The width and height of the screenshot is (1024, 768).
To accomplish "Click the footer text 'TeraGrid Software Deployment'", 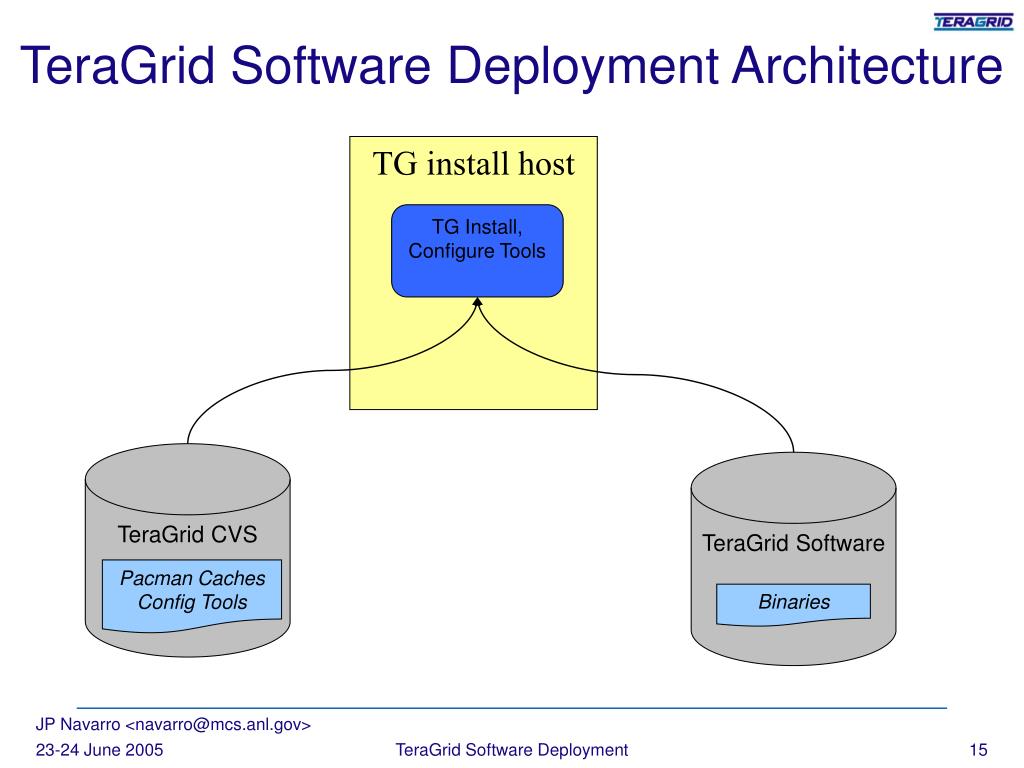I will pyautogui.click(x=511, y=750).
